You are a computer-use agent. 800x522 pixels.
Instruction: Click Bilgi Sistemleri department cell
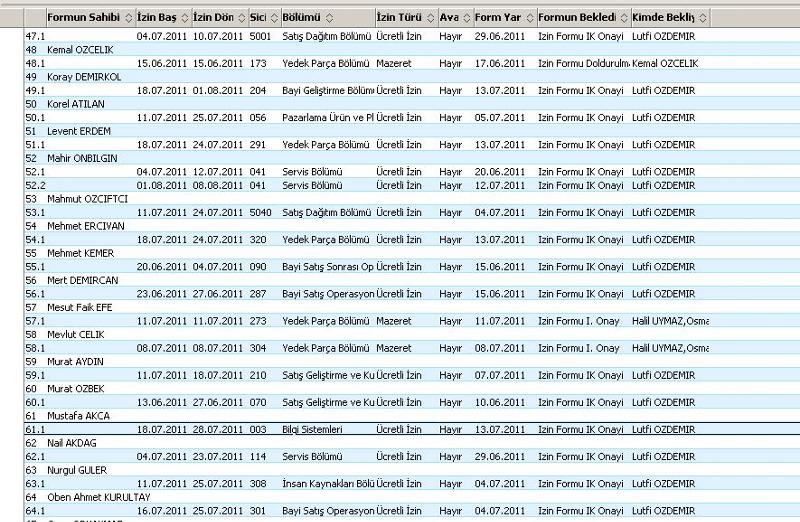point(312,430)
